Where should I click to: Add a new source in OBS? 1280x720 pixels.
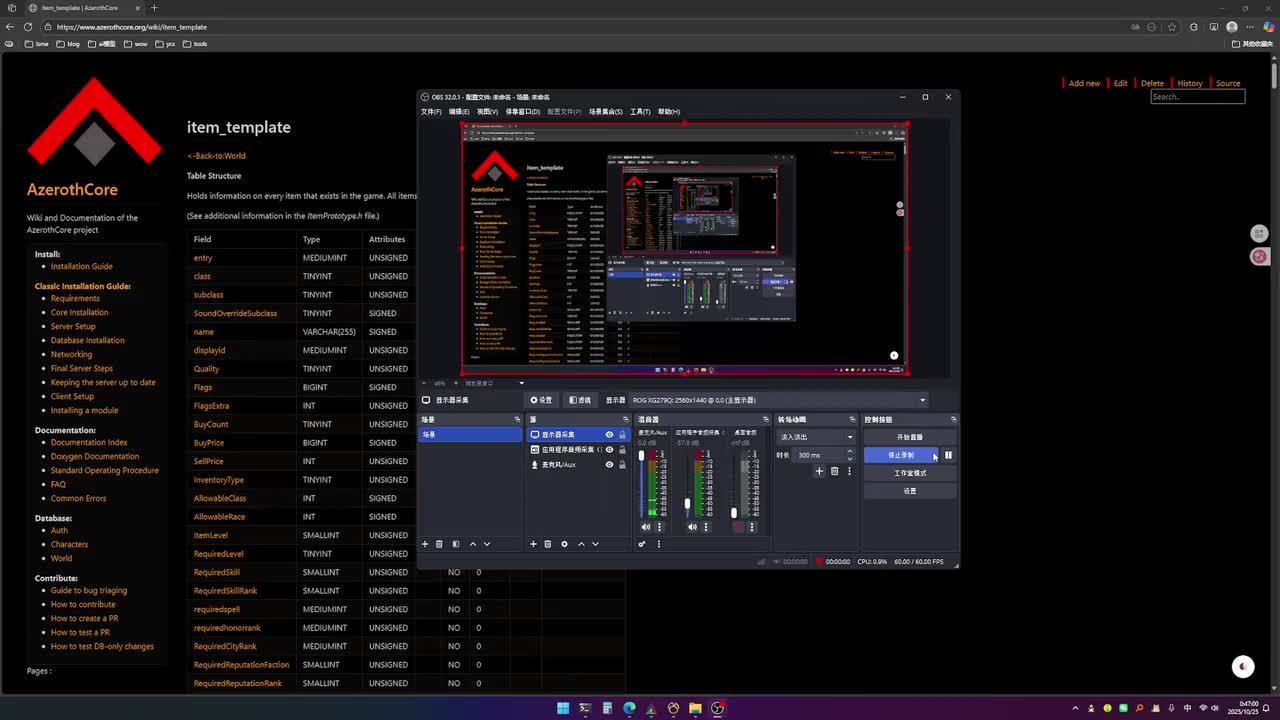pos(533,544)
